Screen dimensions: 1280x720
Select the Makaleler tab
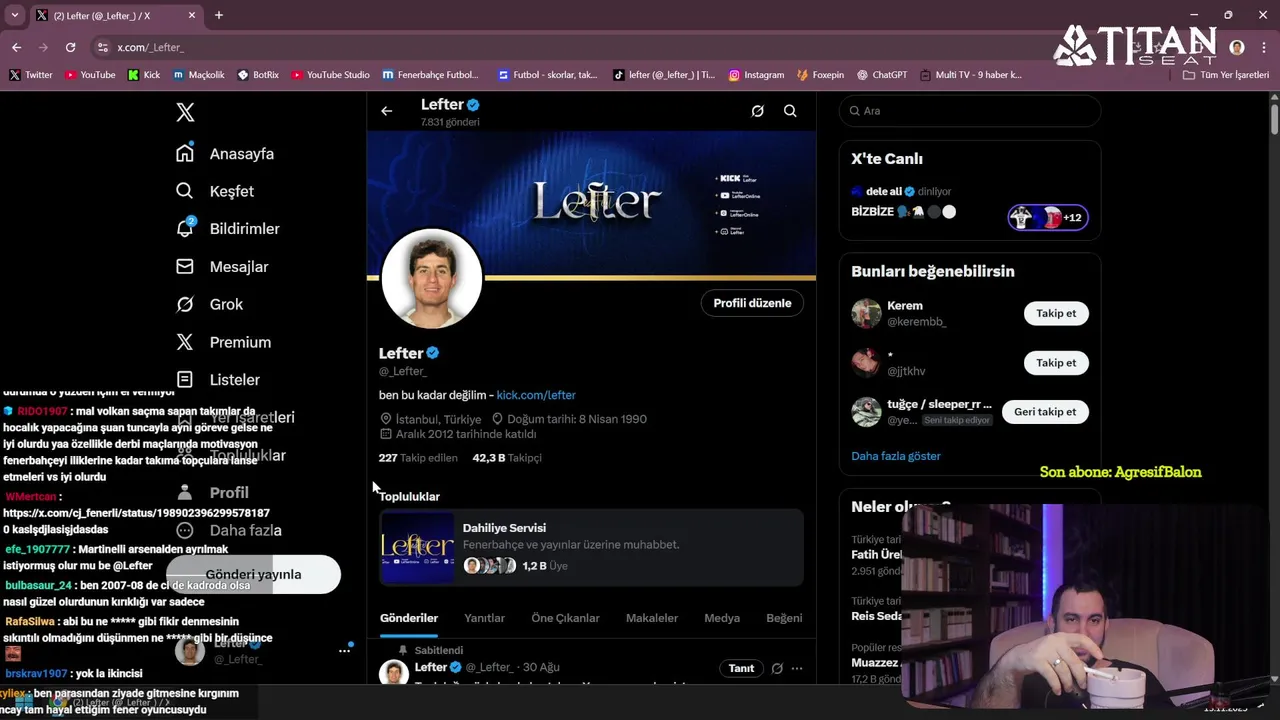point(652,618)
